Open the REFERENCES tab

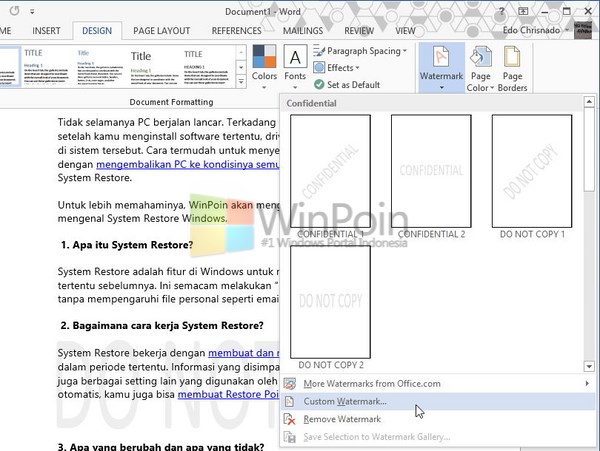click(236, 31)
